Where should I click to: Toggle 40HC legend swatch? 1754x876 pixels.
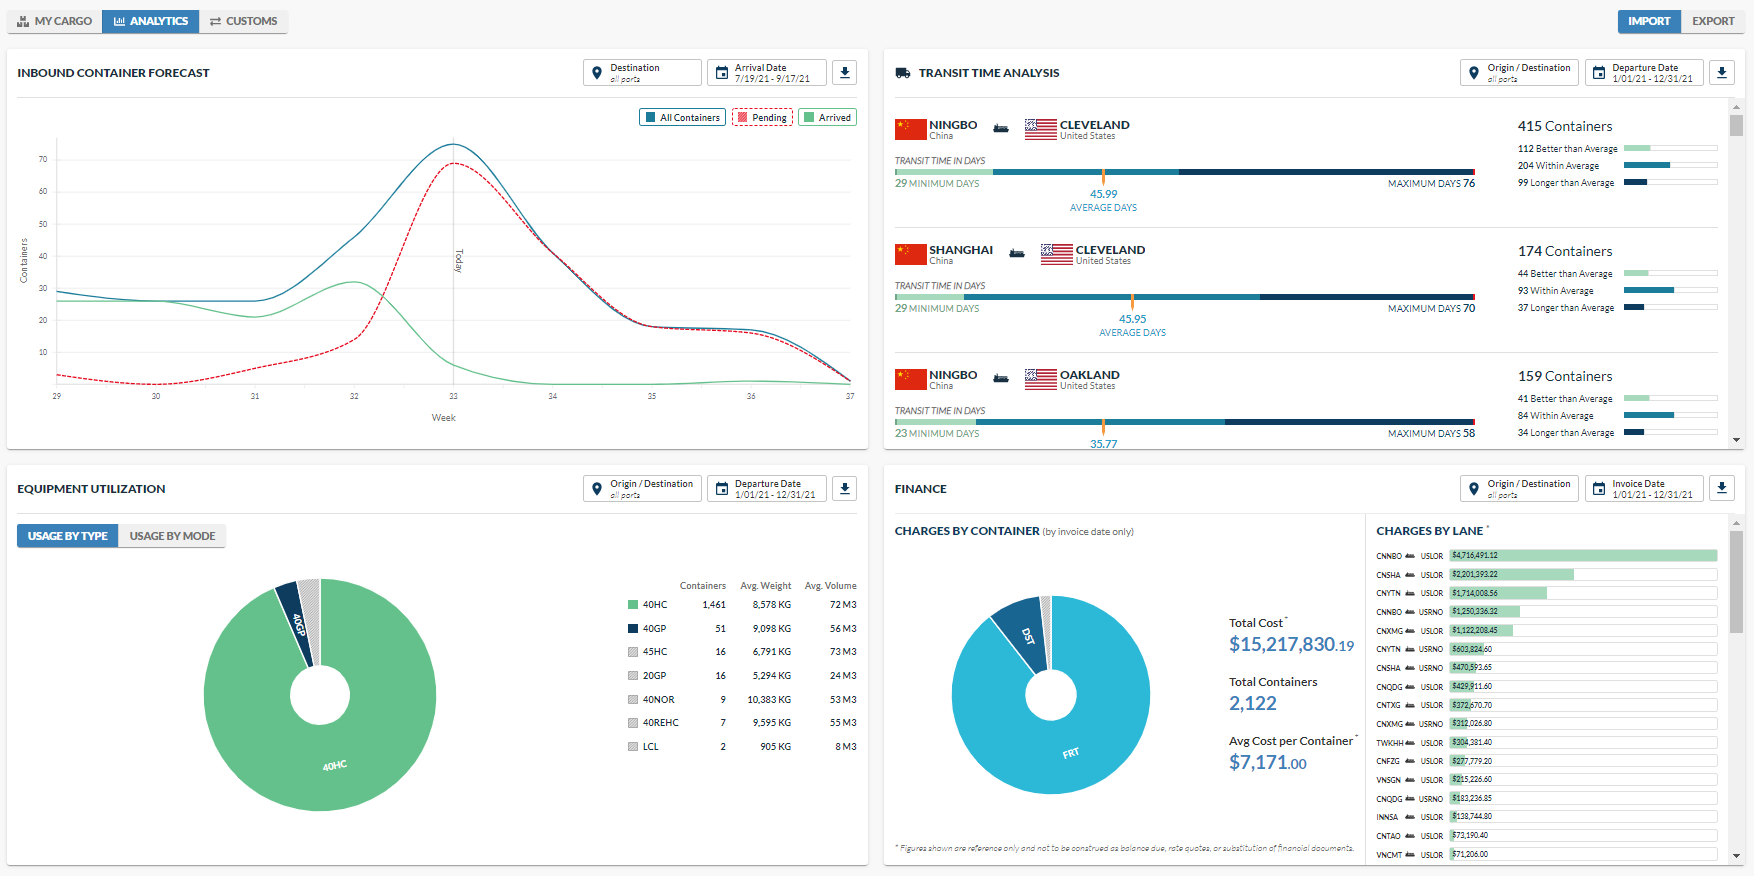click(633, 605)
